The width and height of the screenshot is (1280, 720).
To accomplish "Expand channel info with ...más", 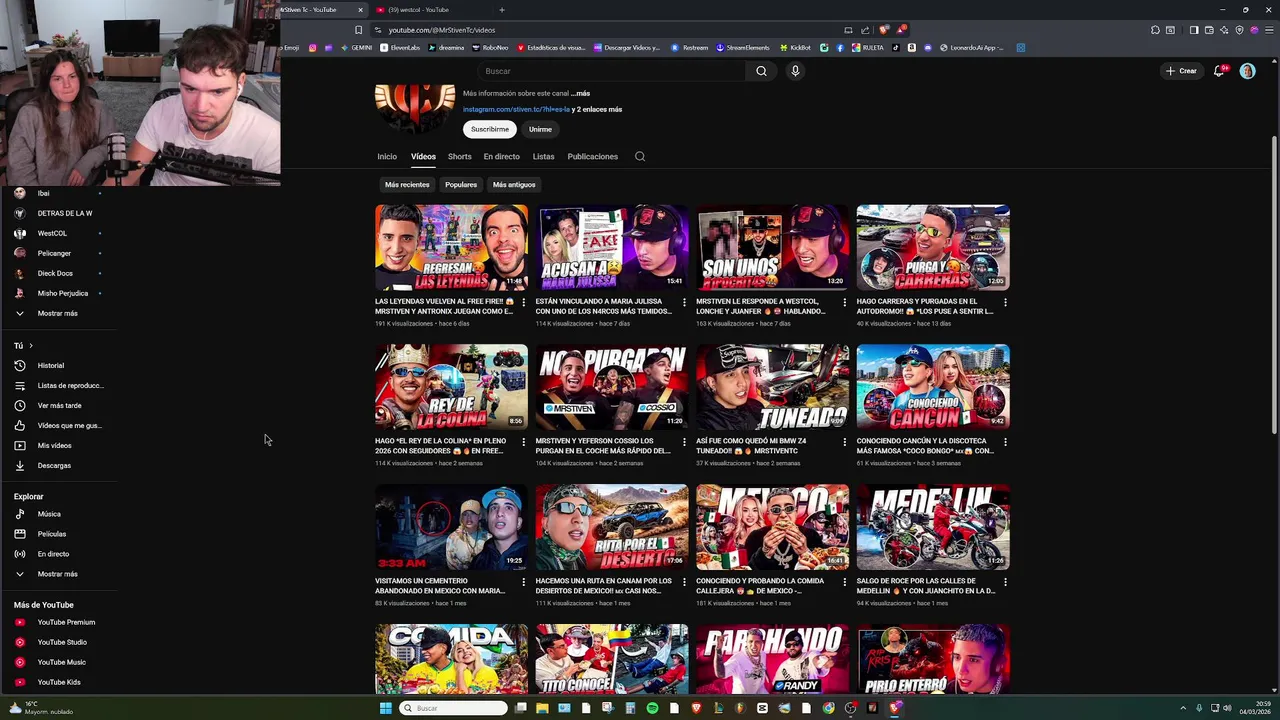I will point(581,93).
